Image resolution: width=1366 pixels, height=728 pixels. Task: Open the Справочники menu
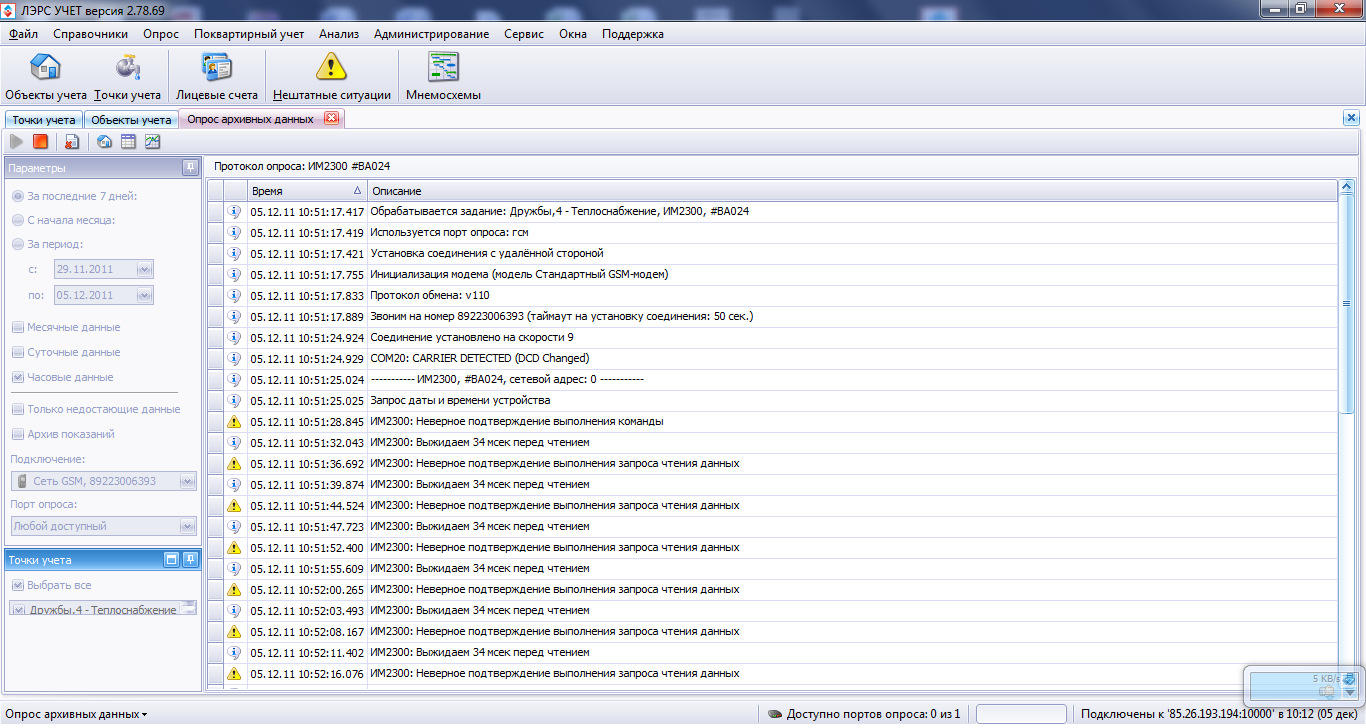(91, 34)
